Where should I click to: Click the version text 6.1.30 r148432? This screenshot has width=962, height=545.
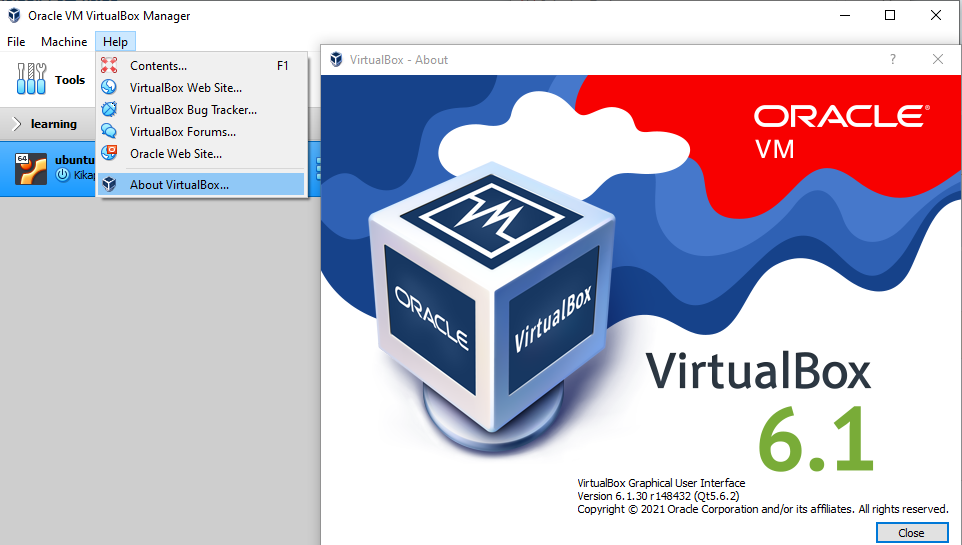point(658,496)
